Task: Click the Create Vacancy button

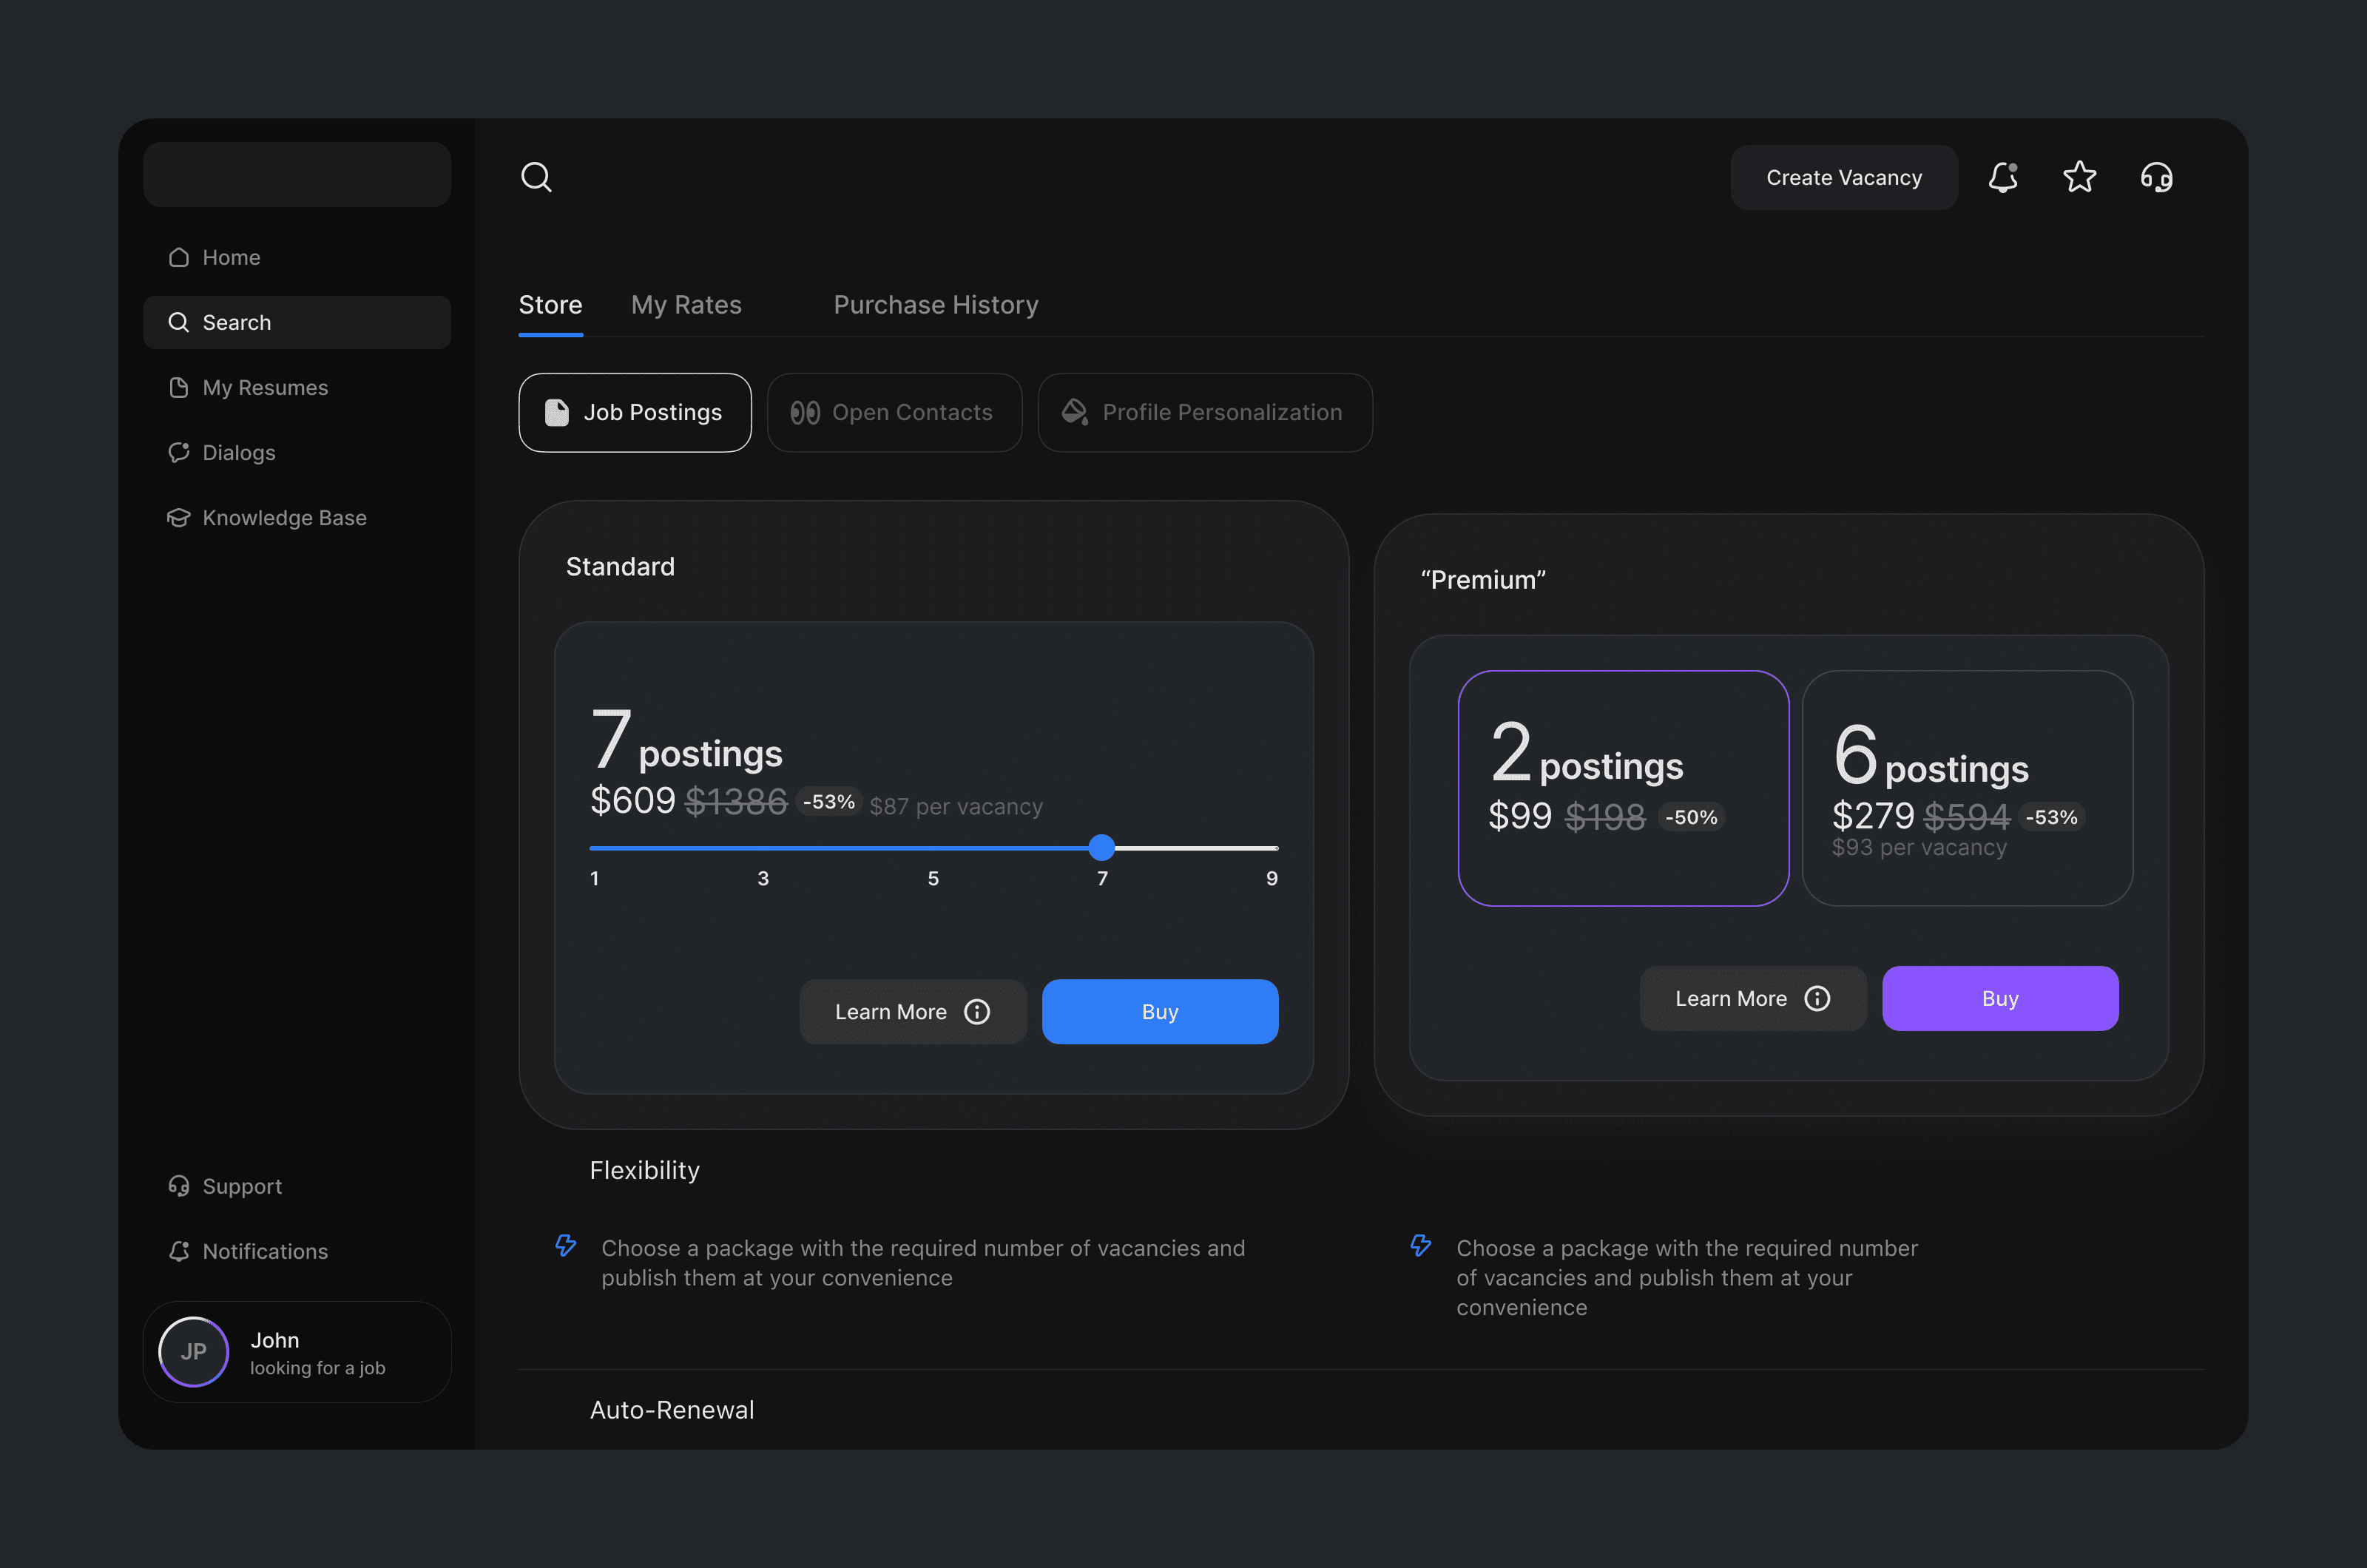Action: pyautogui.click(x=1844, y=177)
